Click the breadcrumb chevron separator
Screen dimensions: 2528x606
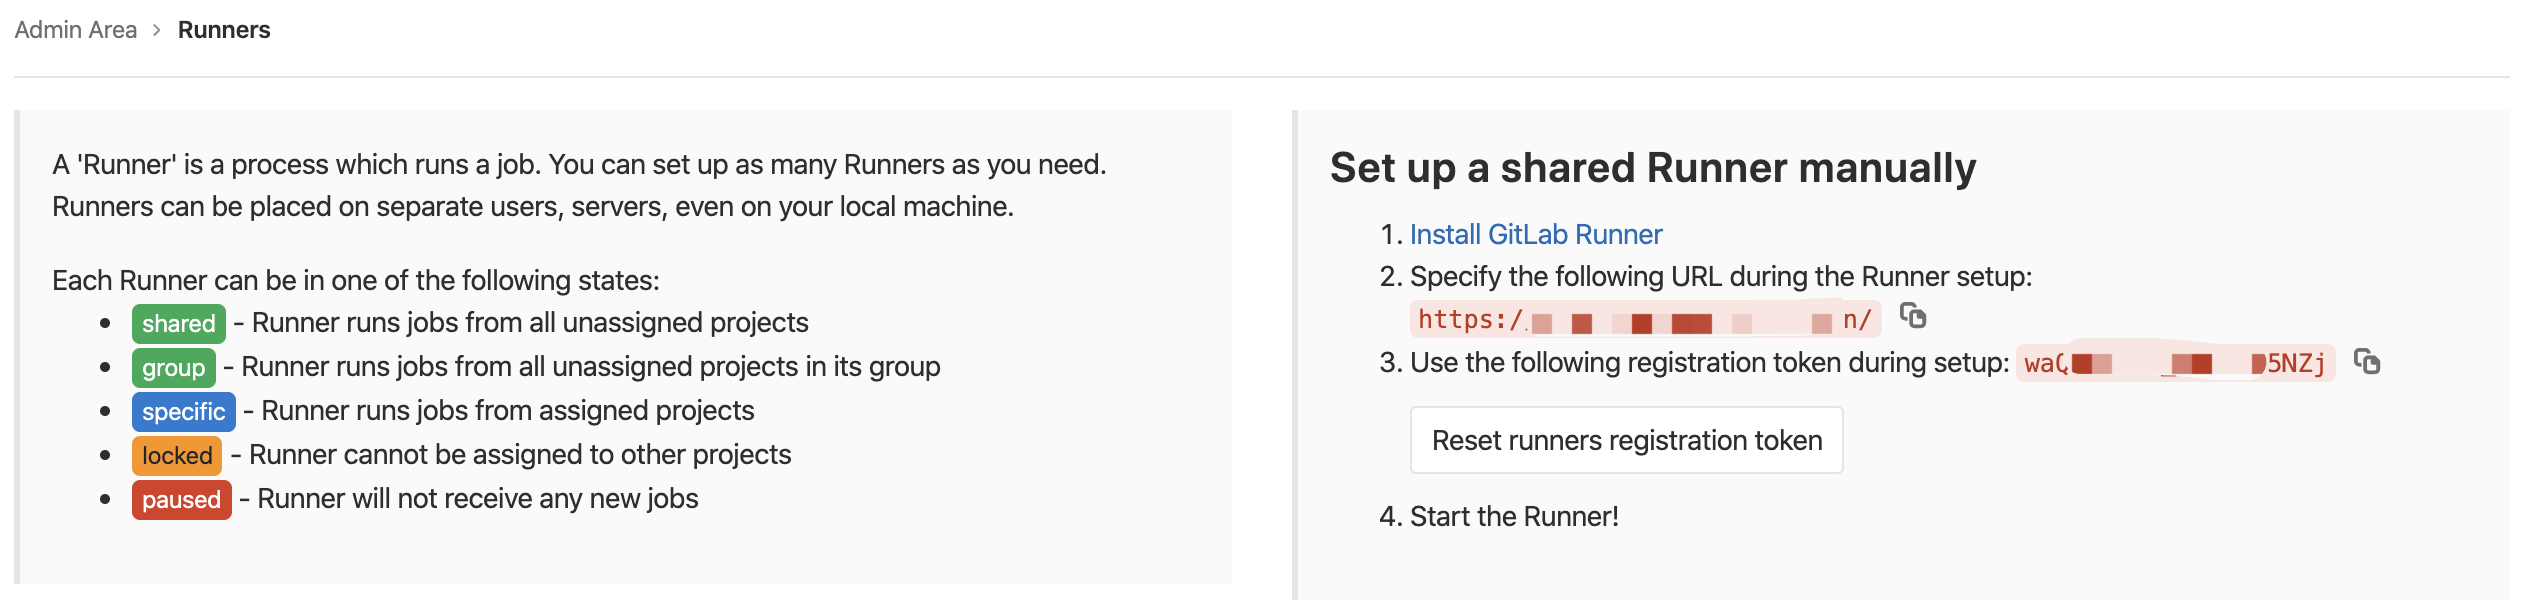(157, 30)
